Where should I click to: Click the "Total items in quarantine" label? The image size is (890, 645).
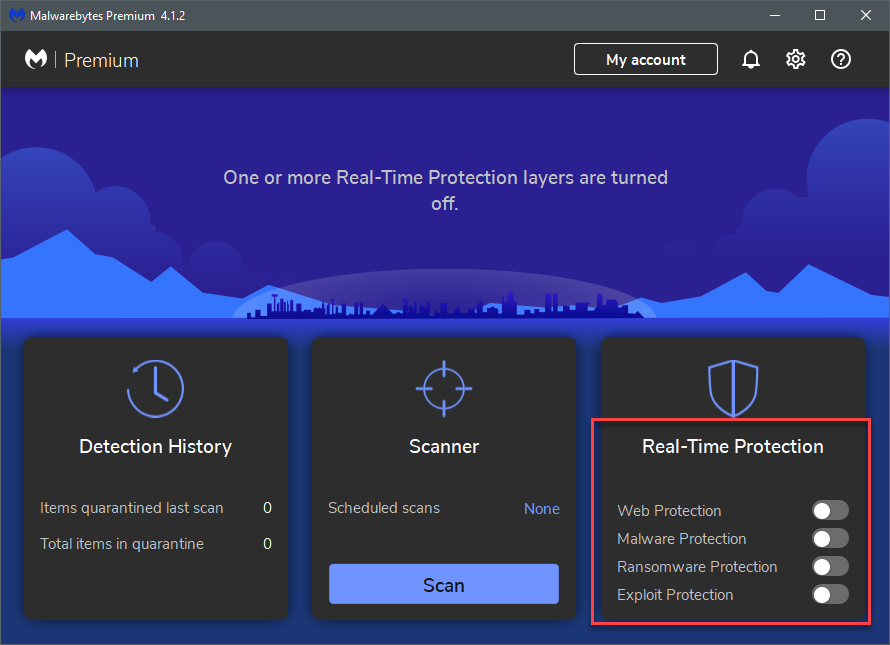pyautogui.click(x=122, y=544)
